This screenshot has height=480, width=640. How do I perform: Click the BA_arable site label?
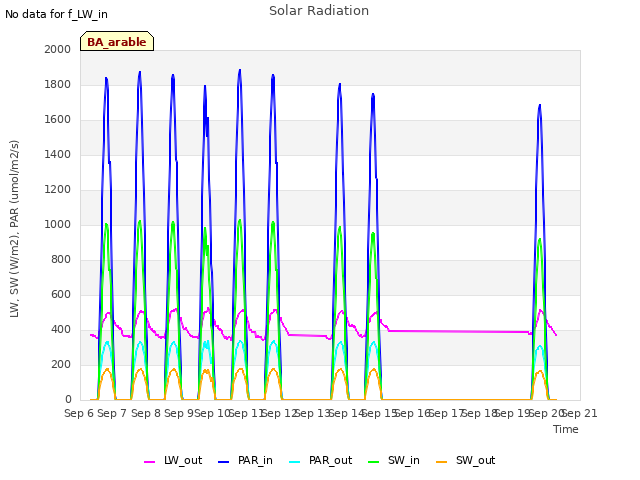(x=117, y=42)
